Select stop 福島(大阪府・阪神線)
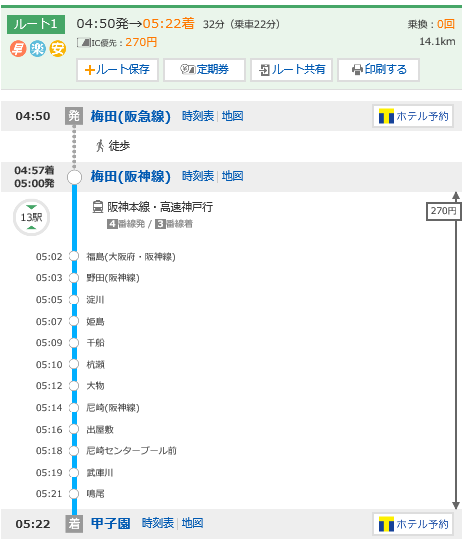Image resolution: width=465 pixels, height=545 pixels. click(x=131, y=257)
